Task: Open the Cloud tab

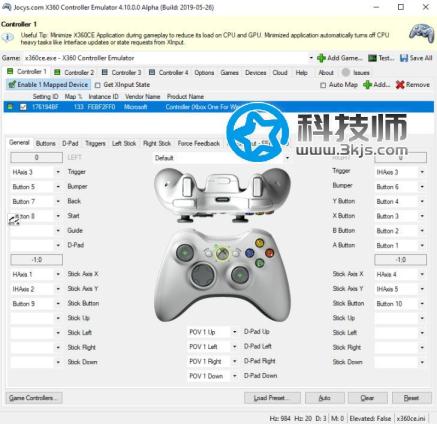Action: (x=280, y=72)
